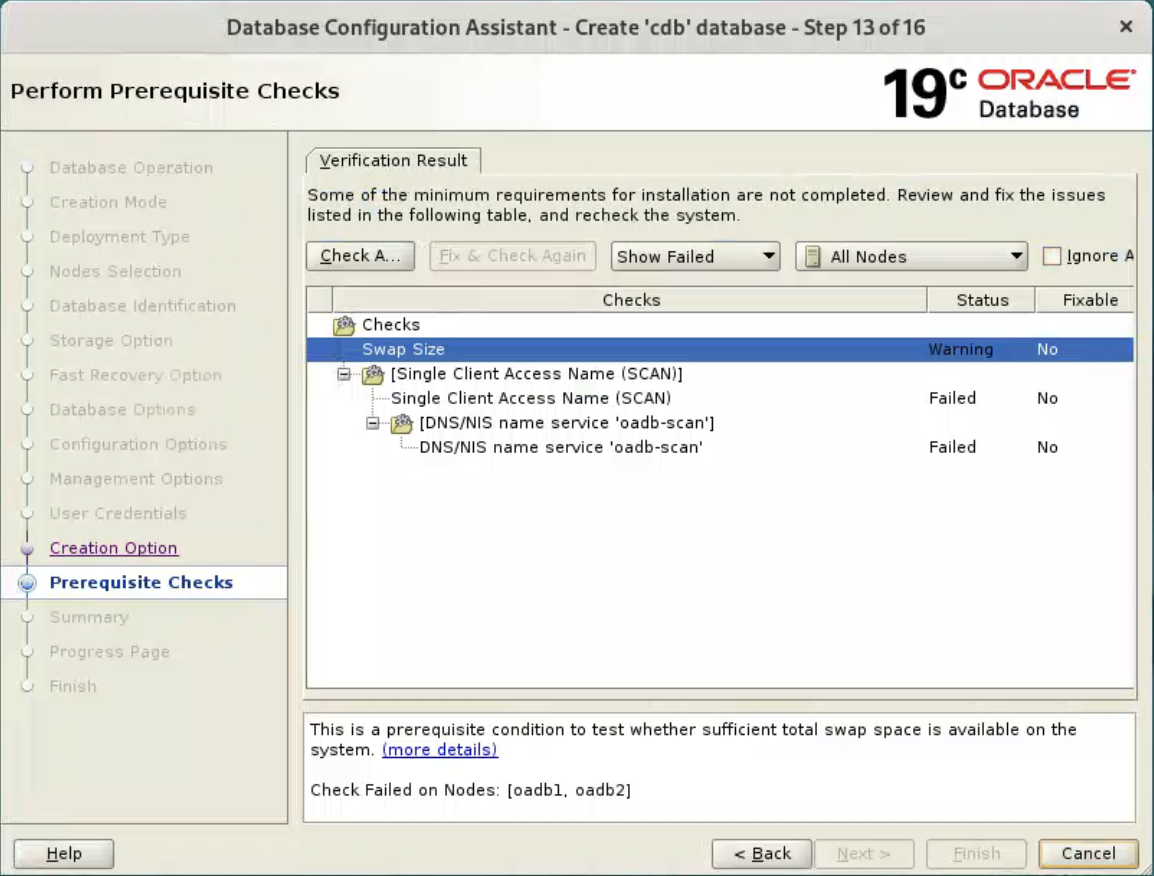Screen dimensions: 1154x876
Task: Open Help for this wizard
Action: (x=64, y=854)
